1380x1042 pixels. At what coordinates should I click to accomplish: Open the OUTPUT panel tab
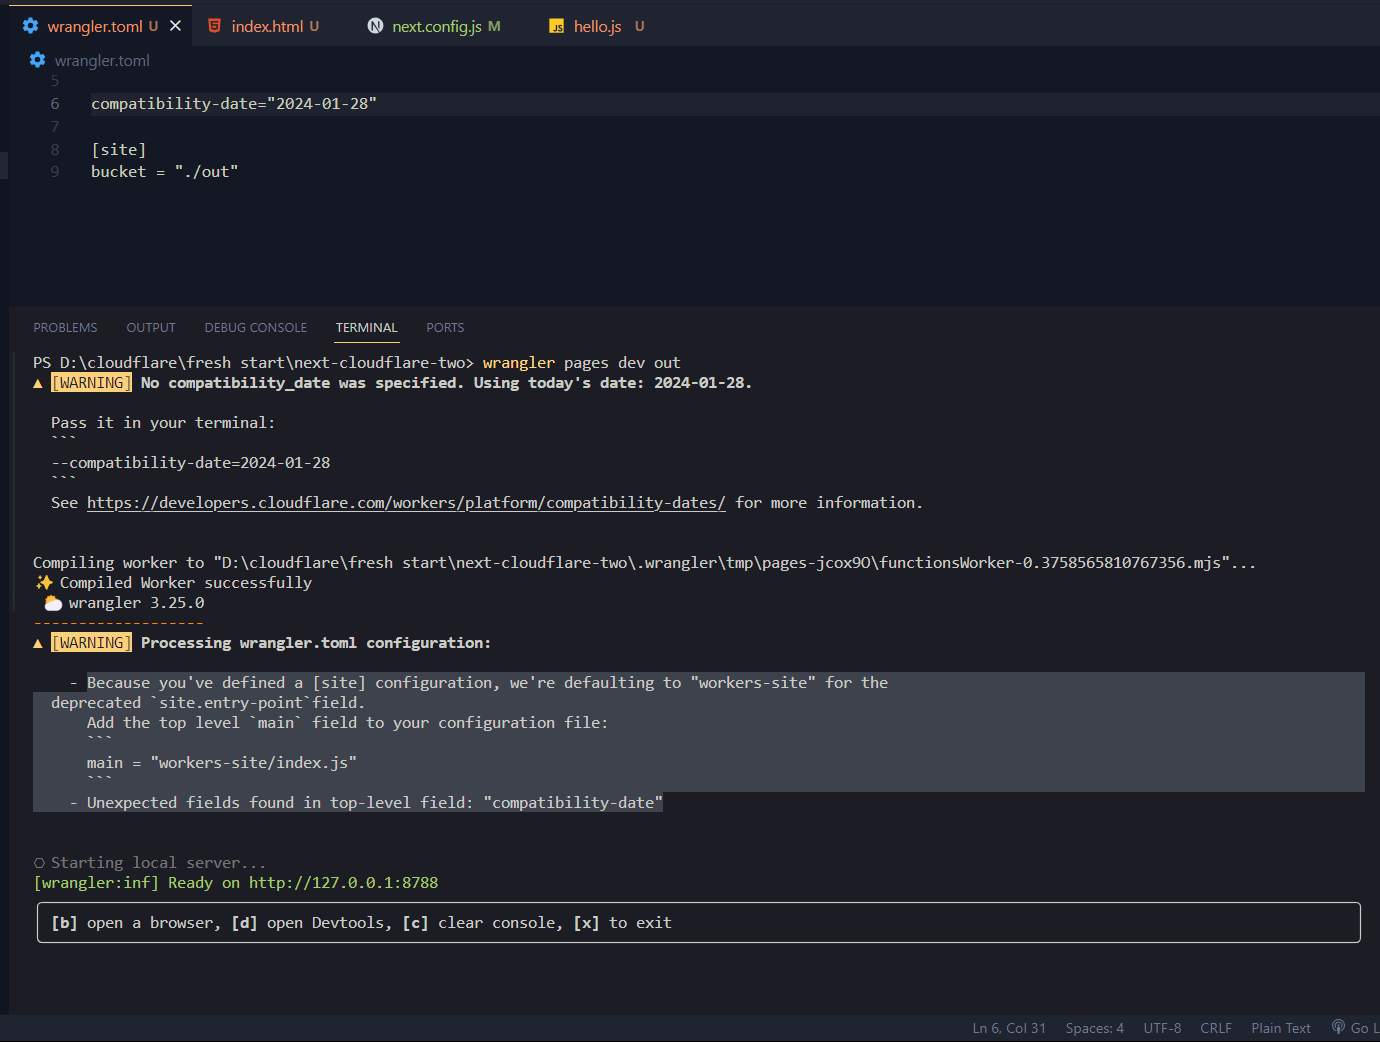(x=151, y=328)
